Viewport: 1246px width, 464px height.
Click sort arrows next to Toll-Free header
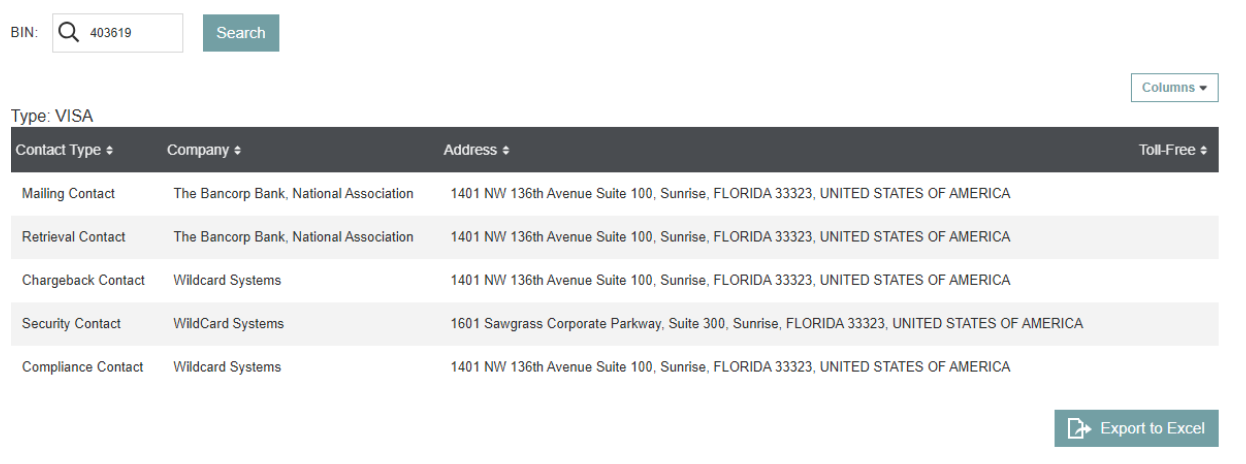pyautogui.click(x=1203, y=151)
